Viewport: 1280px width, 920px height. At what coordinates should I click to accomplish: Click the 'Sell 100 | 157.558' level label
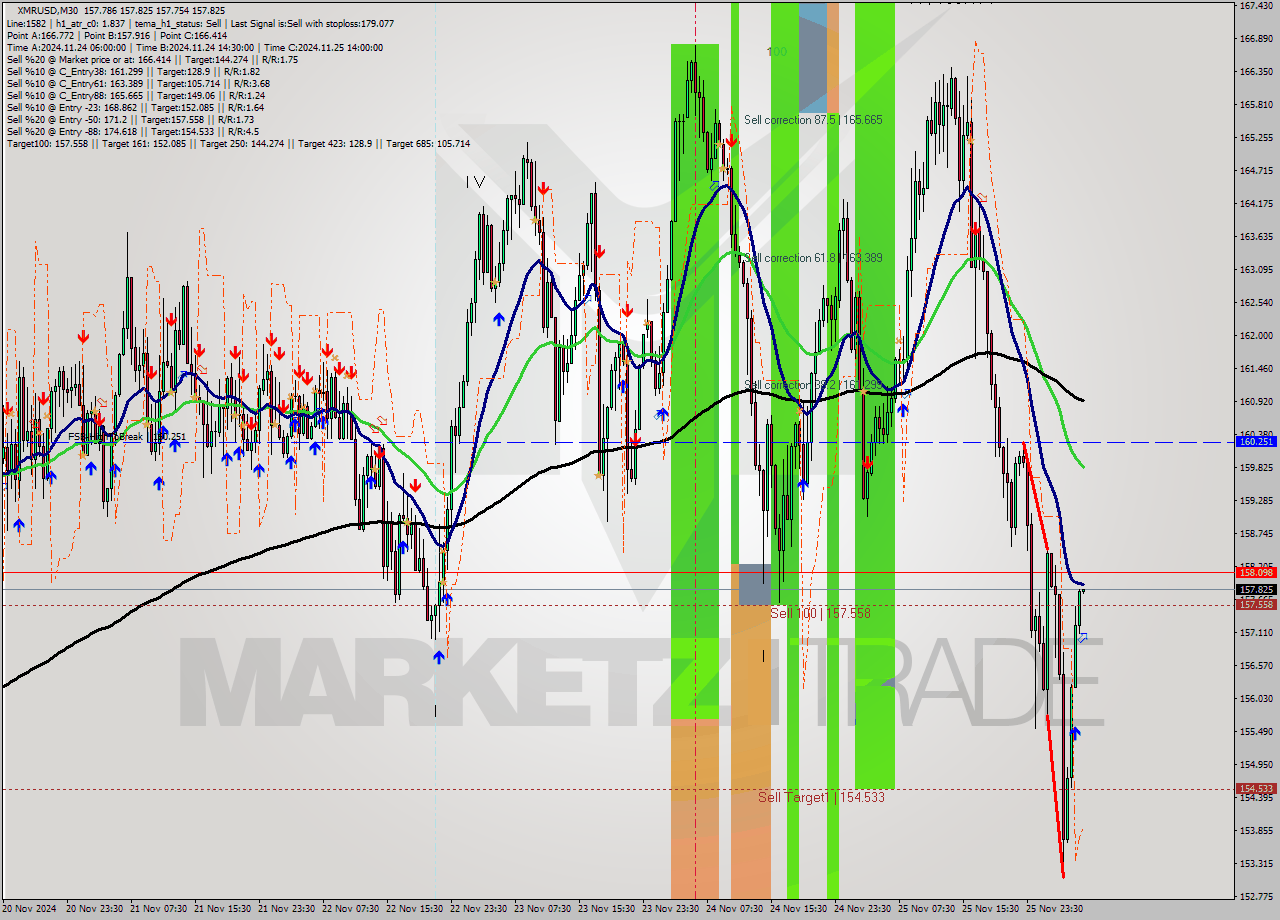(820, 613)
